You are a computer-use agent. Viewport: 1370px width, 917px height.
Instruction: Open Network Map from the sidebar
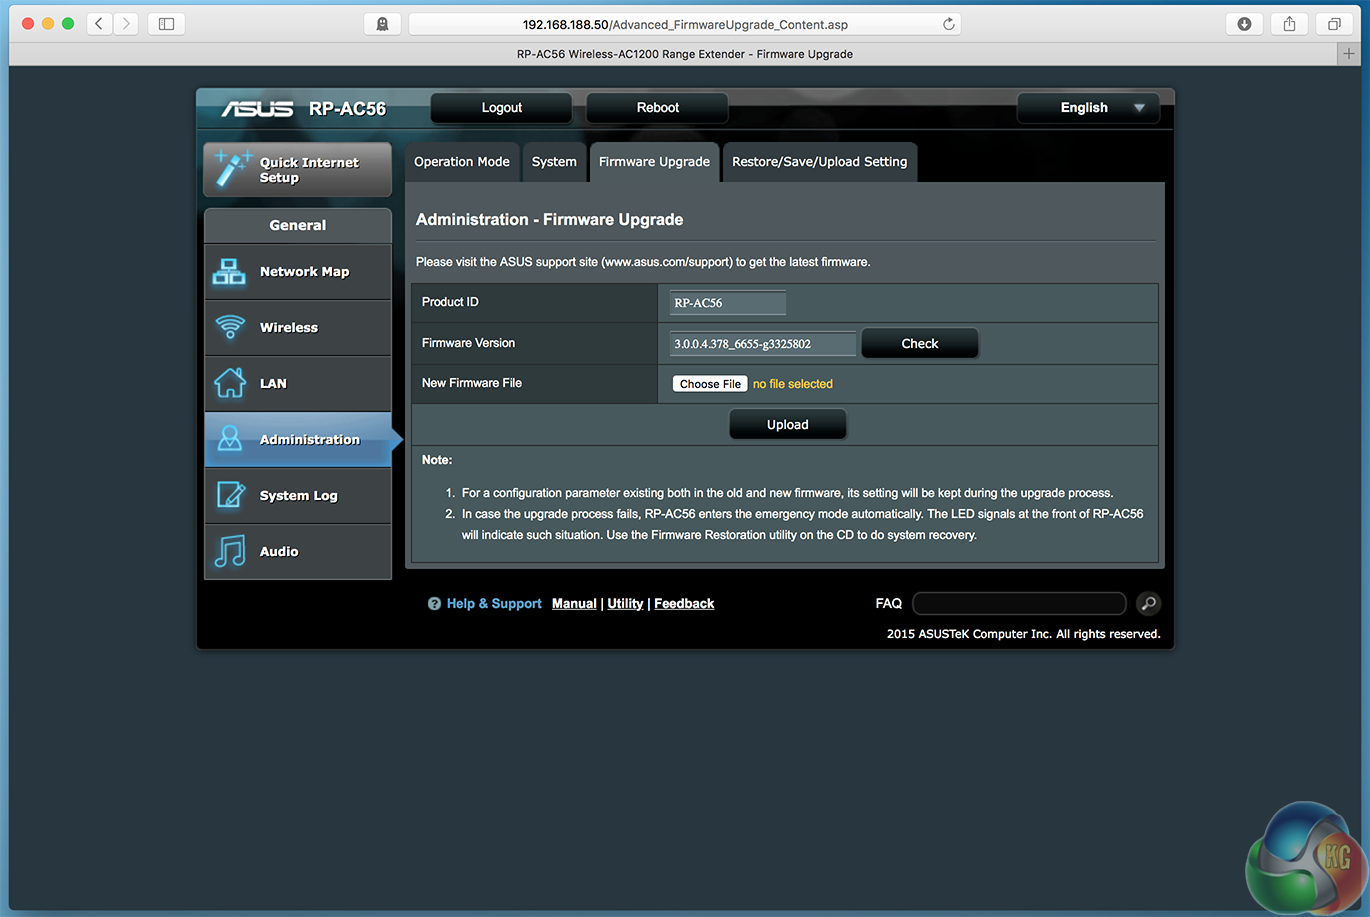pos(297,272)
